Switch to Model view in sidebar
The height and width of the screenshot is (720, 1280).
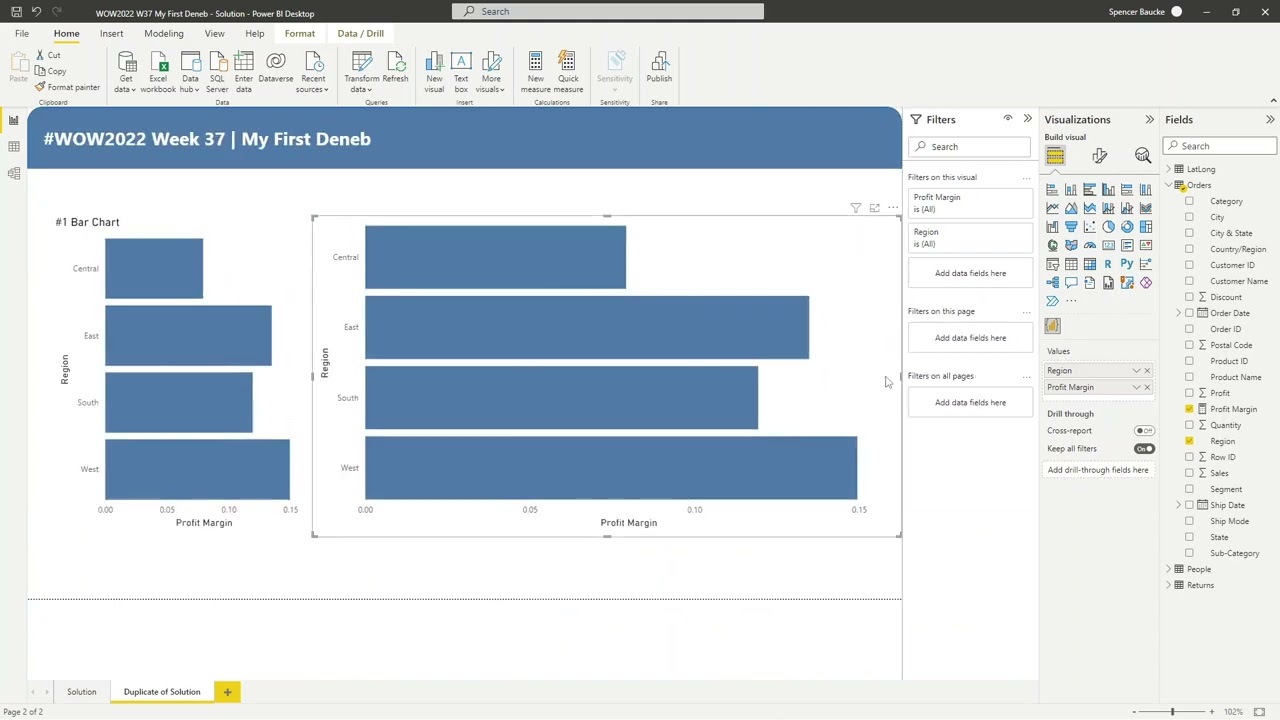click(x=14, y=174)
